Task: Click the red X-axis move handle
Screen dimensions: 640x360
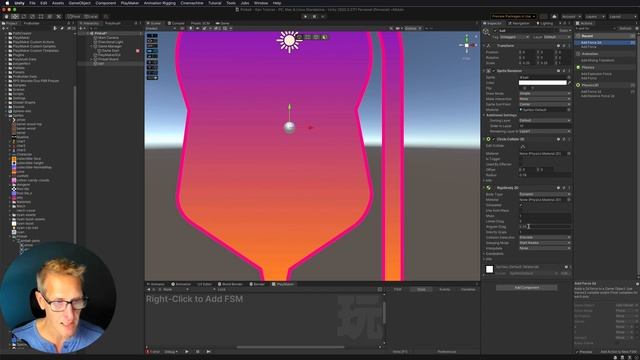Action: pos(310,128)
